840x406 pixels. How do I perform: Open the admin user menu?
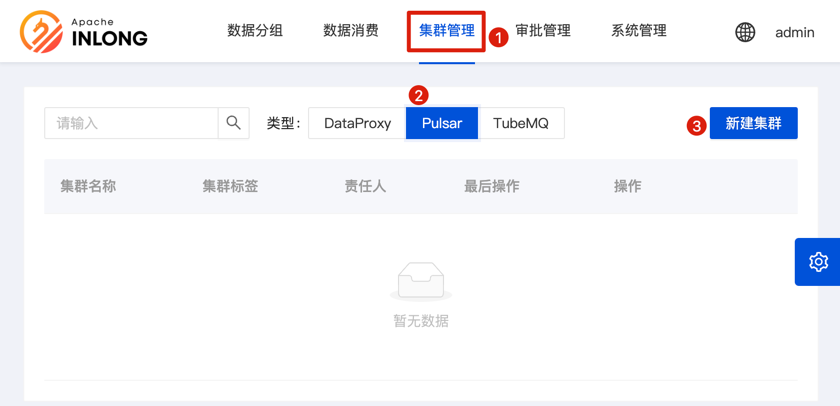click(795, 32)
